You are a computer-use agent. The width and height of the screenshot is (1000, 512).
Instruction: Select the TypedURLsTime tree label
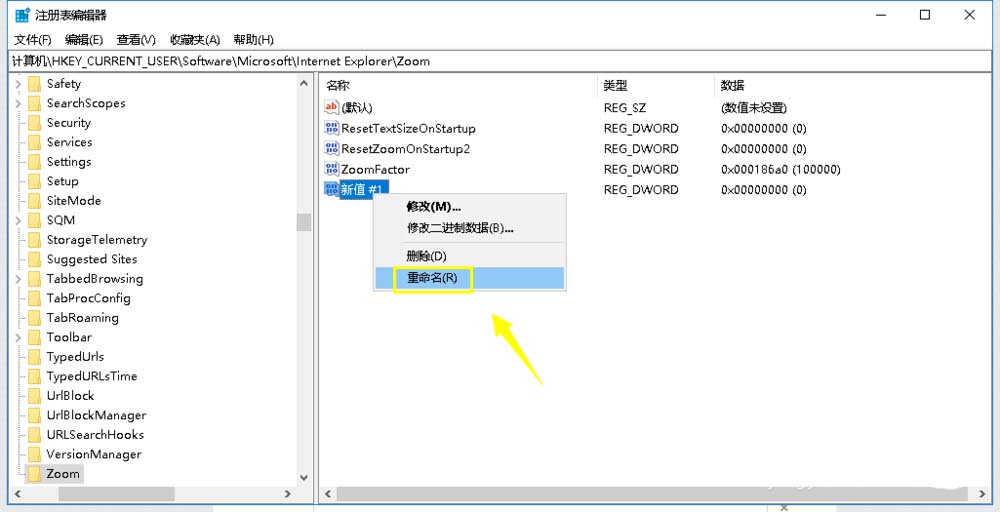(x=92, y=376)
